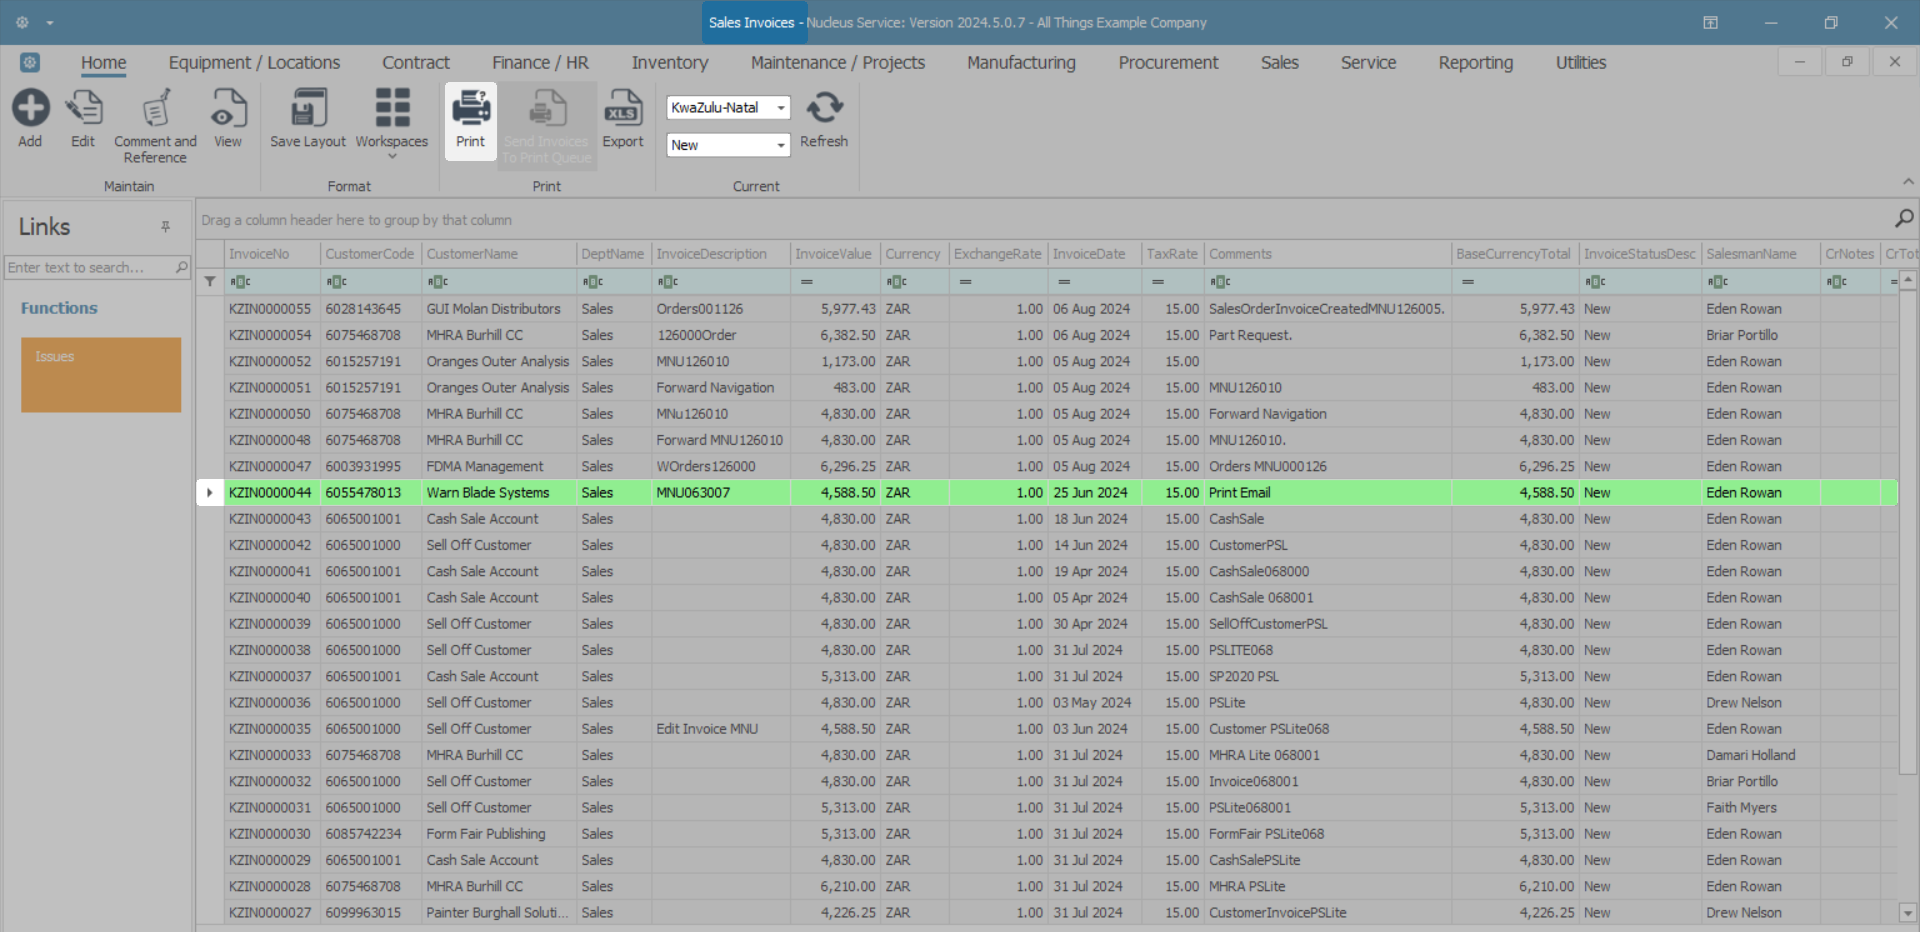
Task: Sort by the InvoiceValue column header
Action: [x=835, y=254]
